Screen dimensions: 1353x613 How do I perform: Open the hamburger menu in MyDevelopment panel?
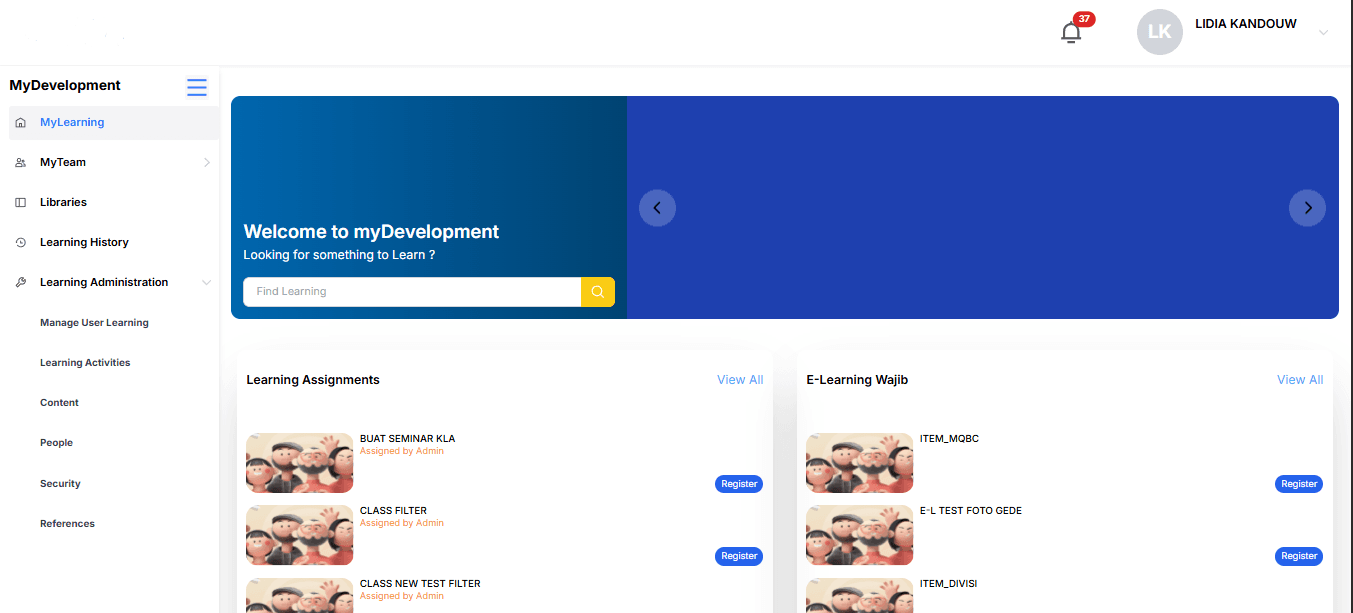coord(196,87)
